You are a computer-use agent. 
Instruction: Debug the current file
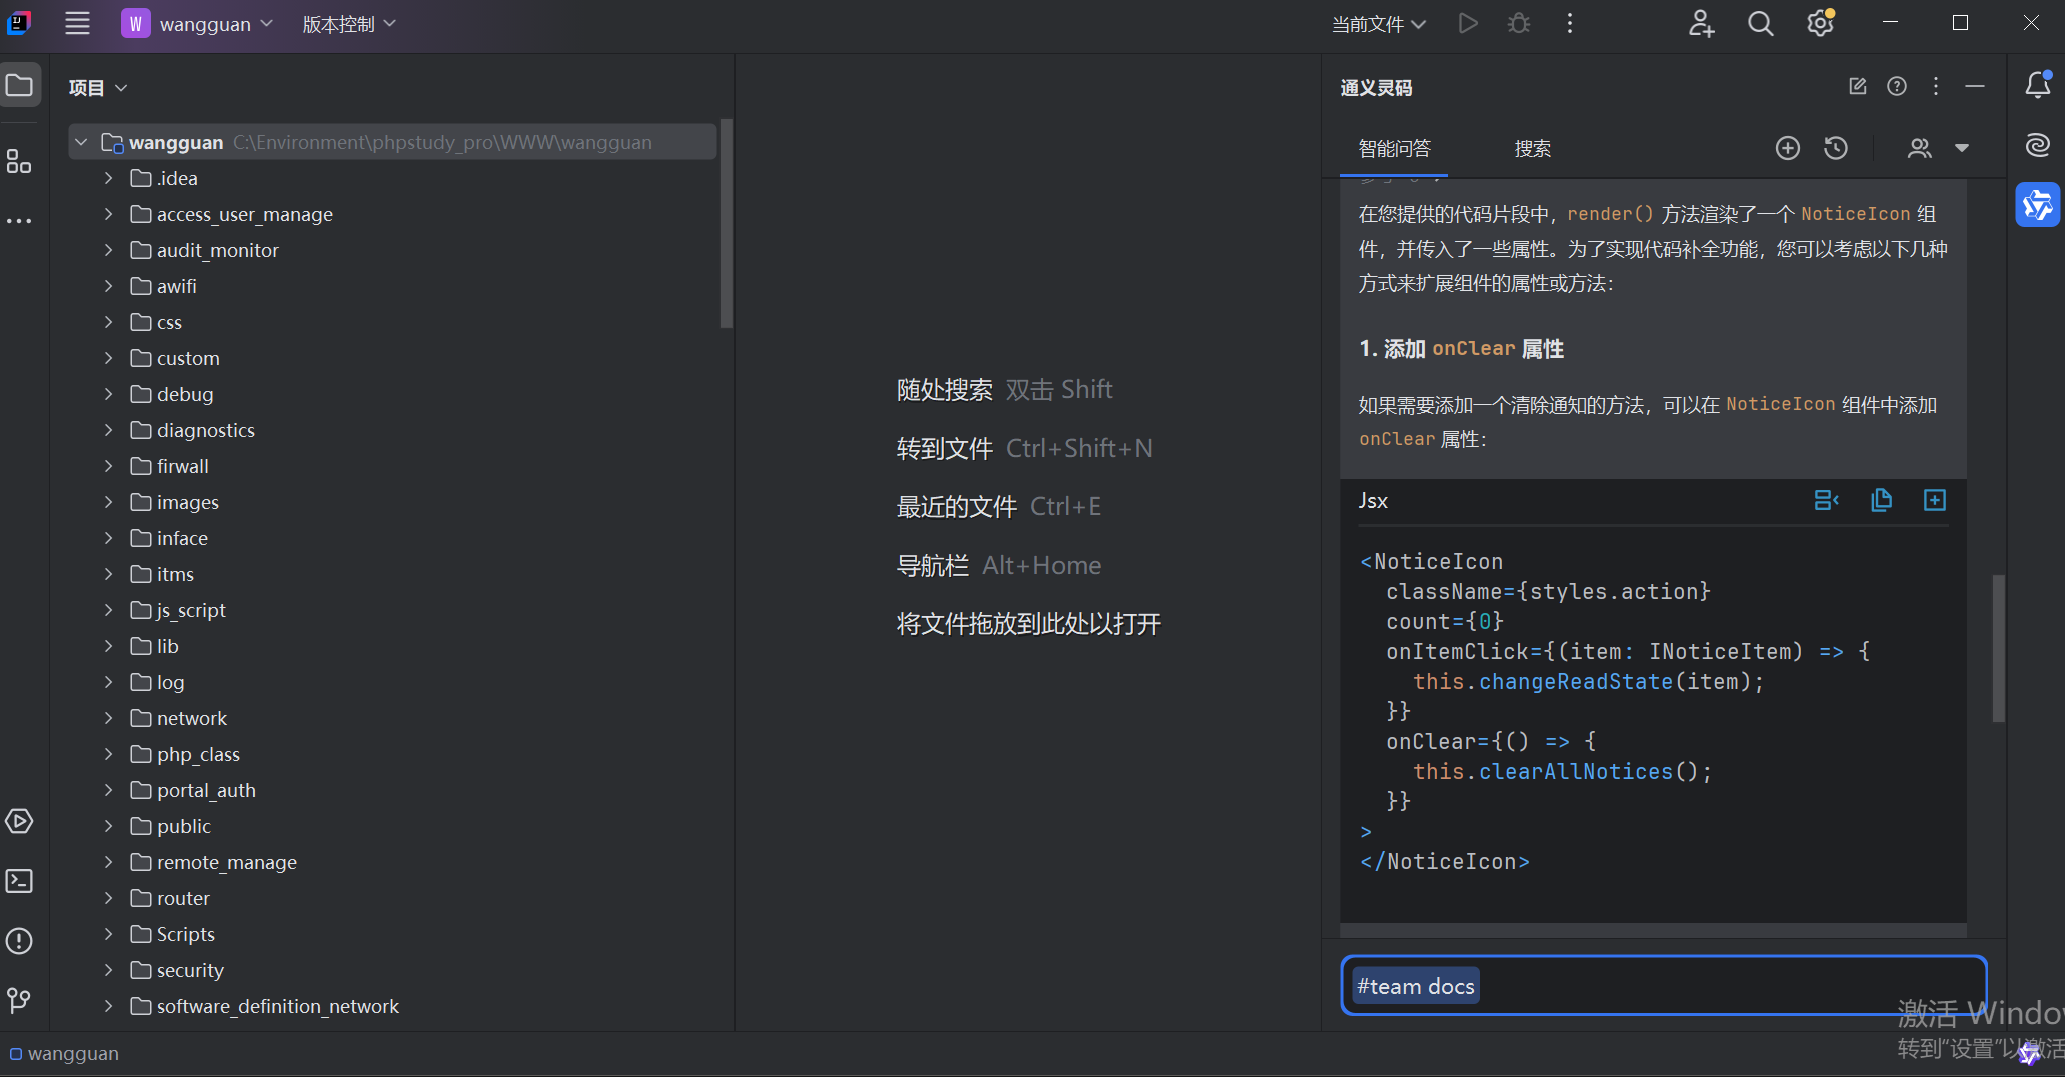pyautogui.click(x=1519, y=24)
